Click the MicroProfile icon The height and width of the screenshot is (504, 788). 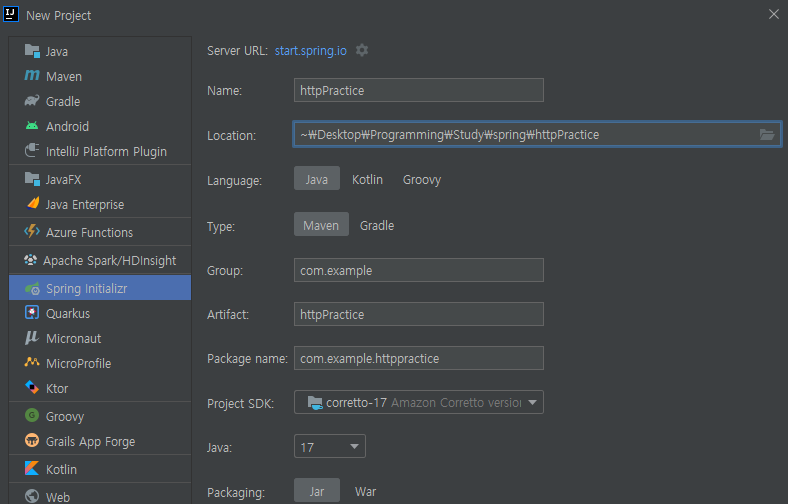32,362
